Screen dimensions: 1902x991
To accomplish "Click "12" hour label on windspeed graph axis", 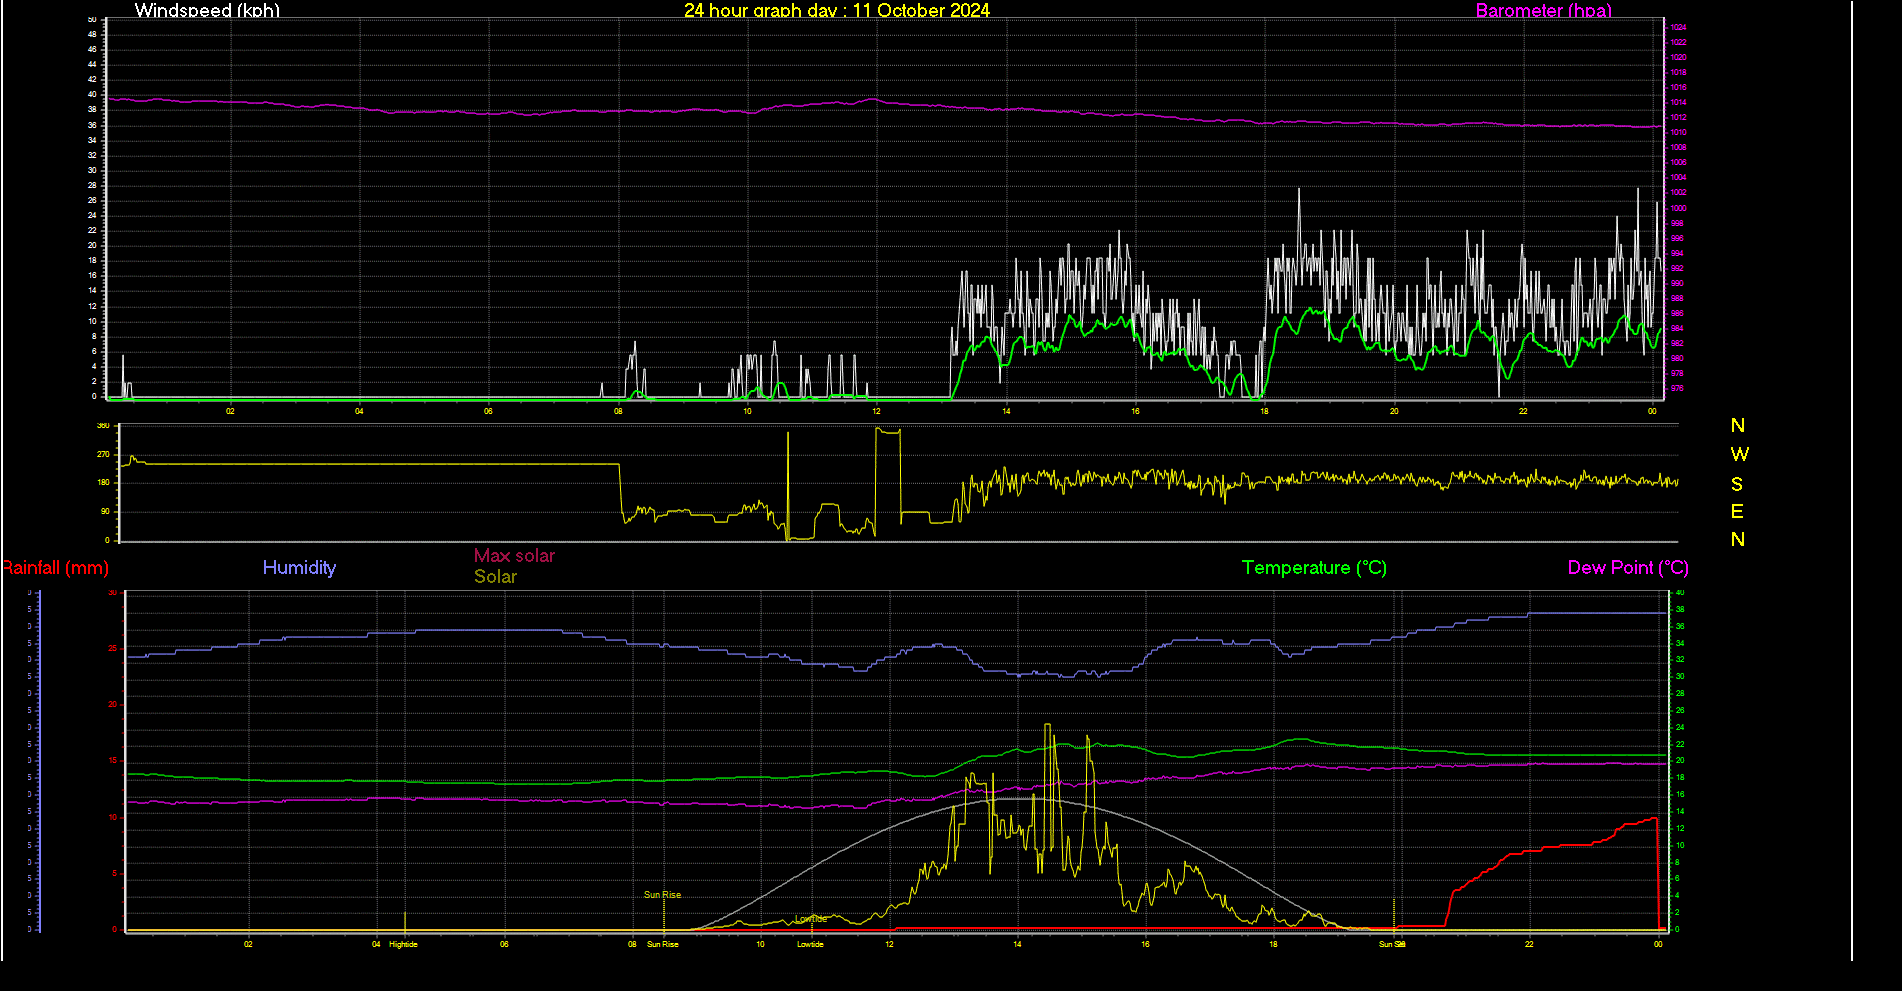I will [876, 411].
